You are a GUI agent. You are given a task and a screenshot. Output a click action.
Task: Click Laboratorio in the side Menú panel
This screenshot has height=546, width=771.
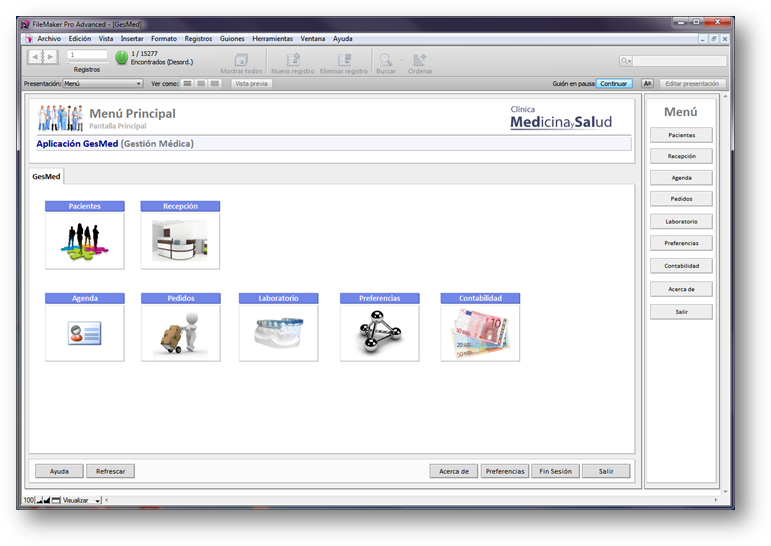[x=682, y=221]
